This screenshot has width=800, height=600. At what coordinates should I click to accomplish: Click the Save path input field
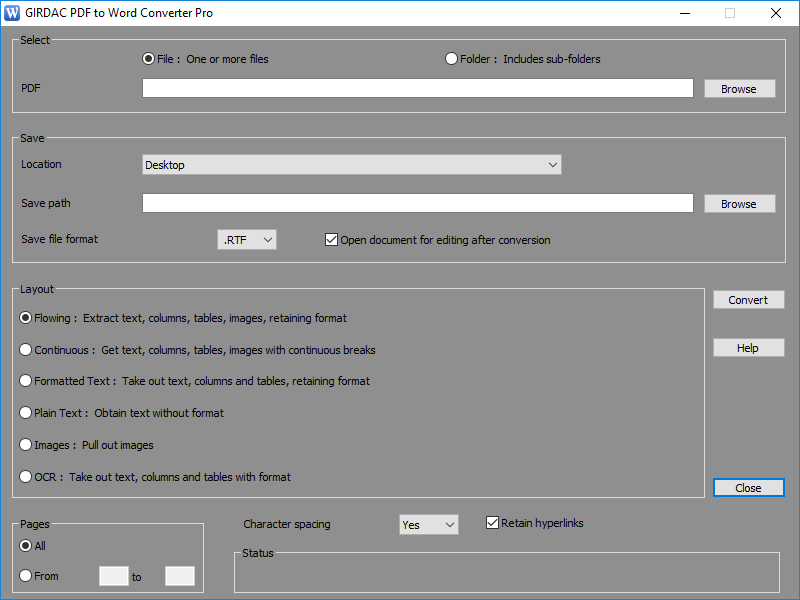click(x=417, y=203)
